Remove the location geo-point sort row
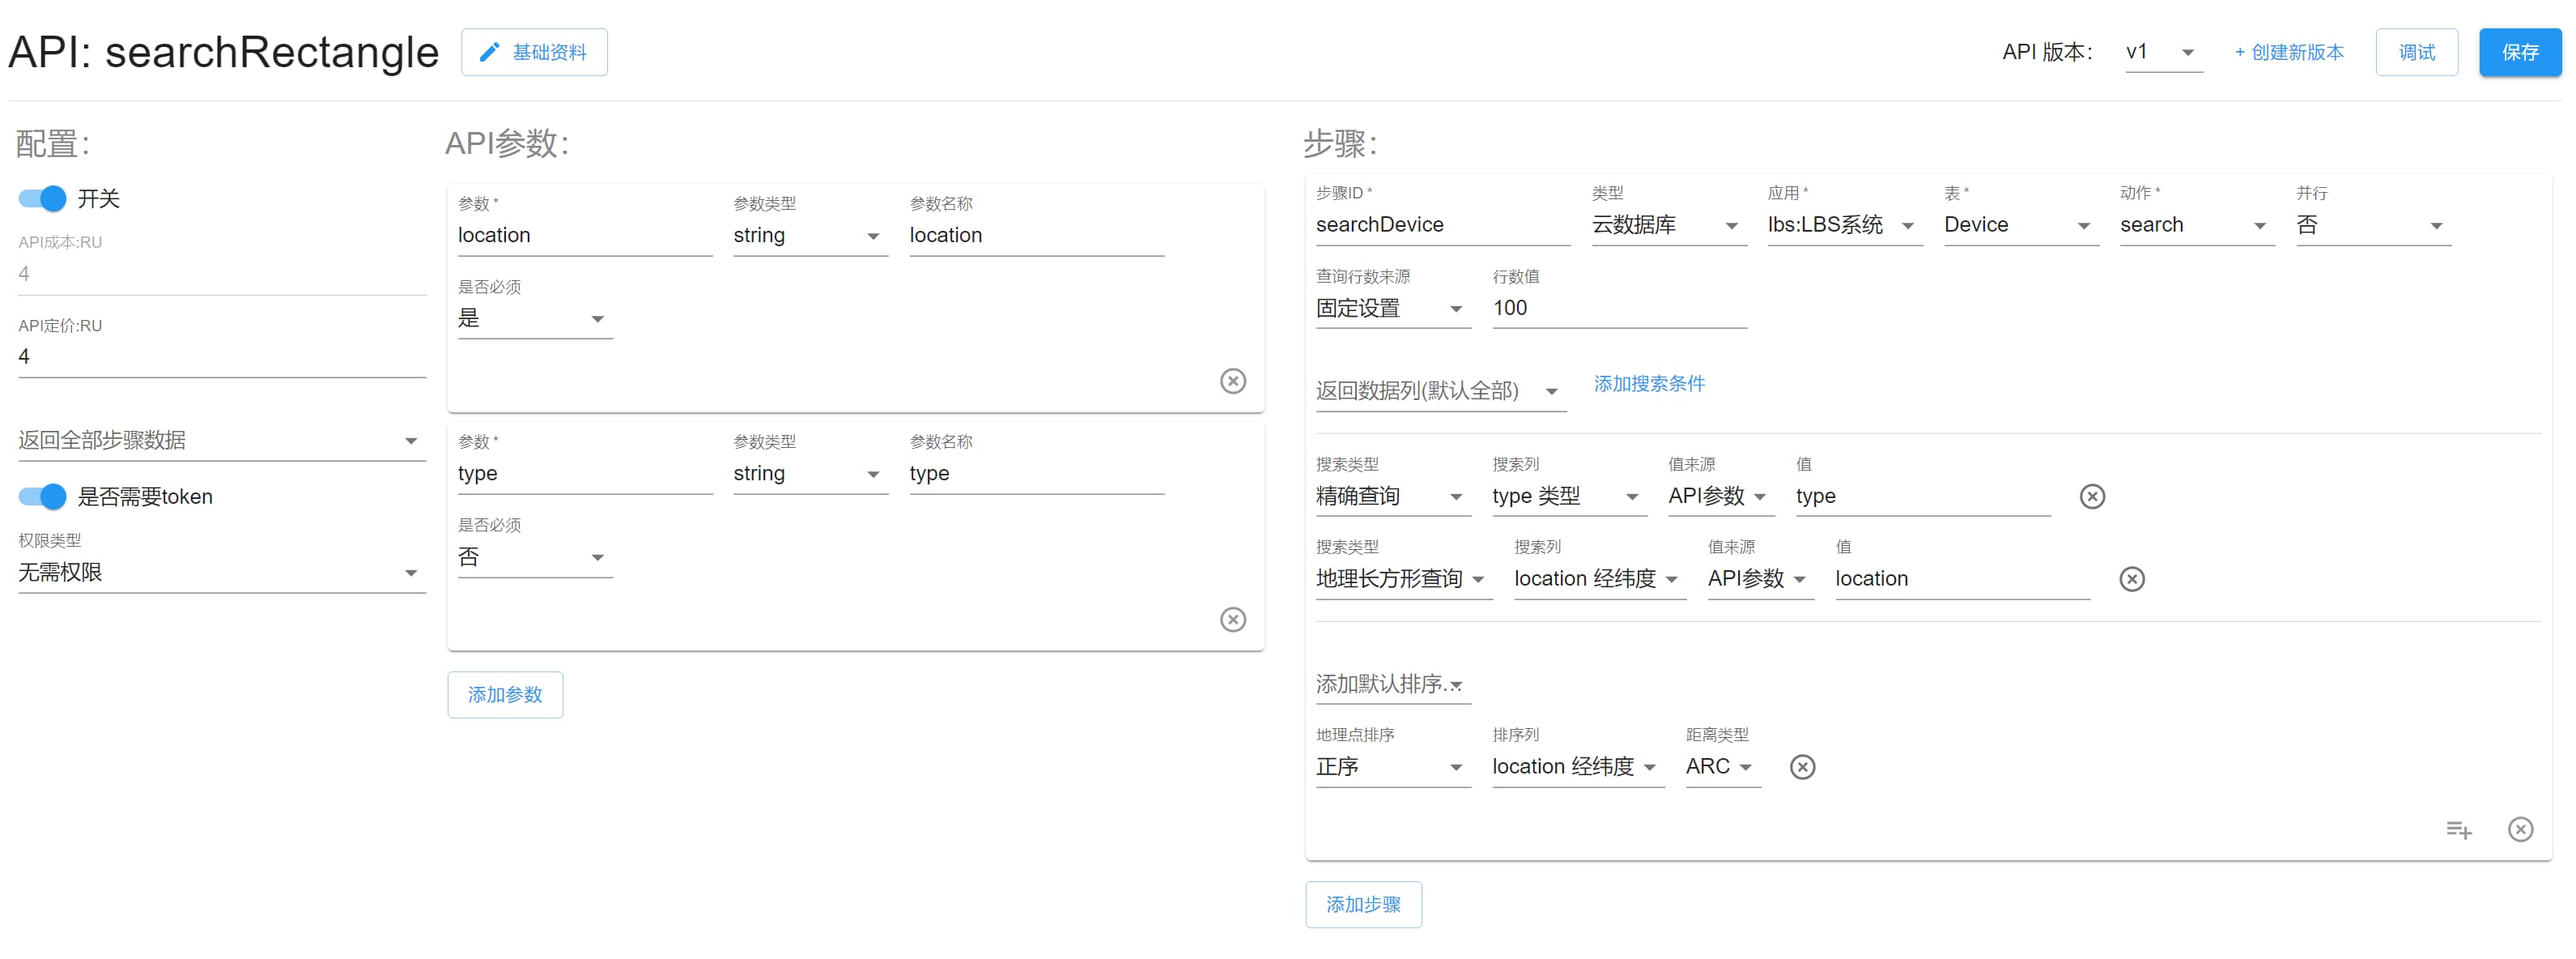 pos(1801,767)
